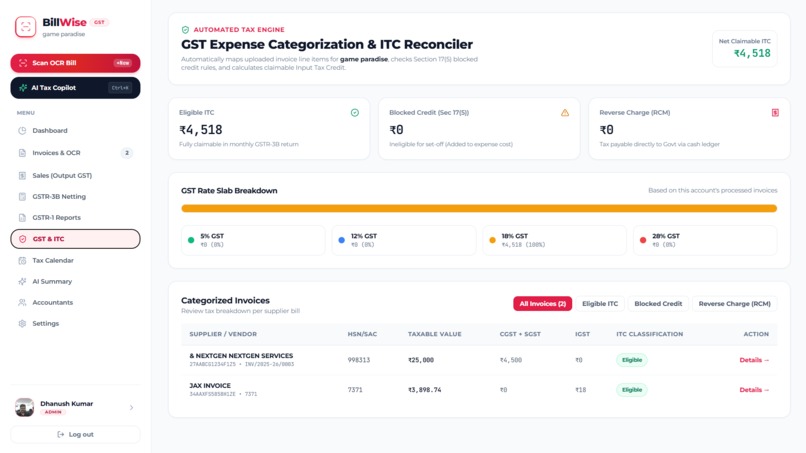Click the orange 18% GST dot

492,240
